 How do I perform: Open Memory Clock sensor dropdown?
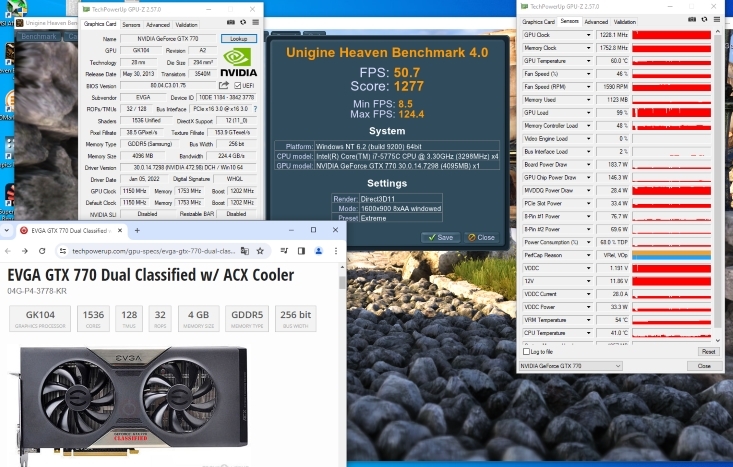pyautogui.click(x=589, y=48)
